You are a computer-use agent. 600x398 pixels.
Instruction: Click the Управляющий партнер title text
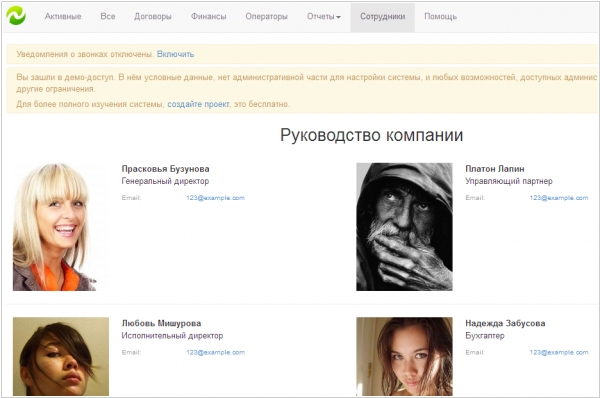click(x=509, y=181)
